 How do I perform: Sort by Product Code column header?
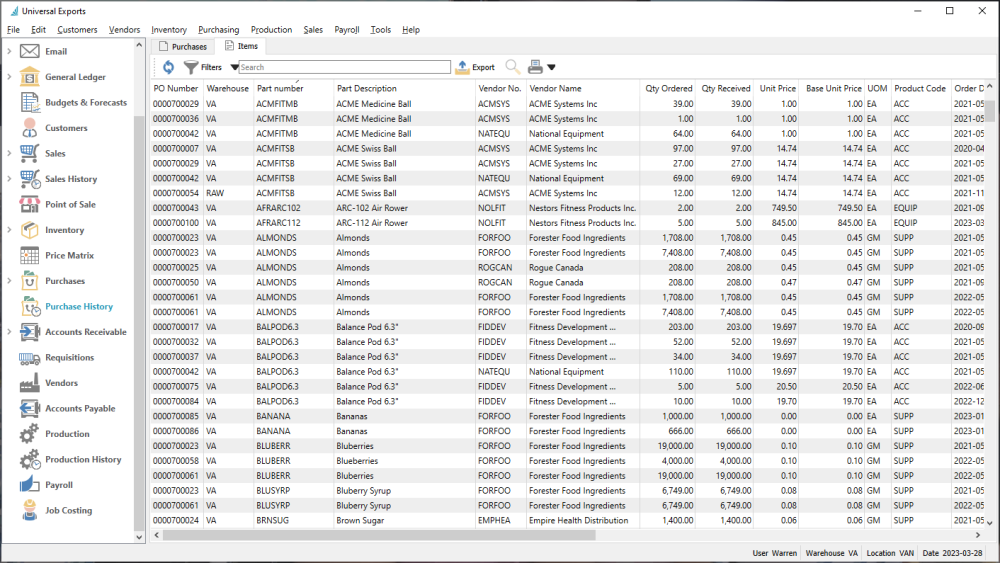[920, 88]
